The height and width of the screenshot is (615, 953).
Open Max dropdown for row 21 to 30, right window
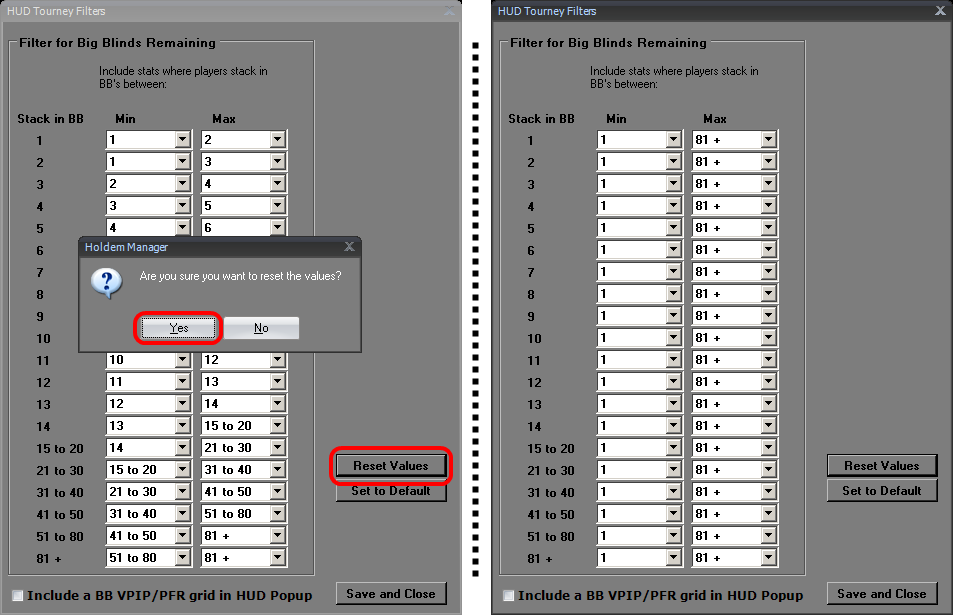769,470
